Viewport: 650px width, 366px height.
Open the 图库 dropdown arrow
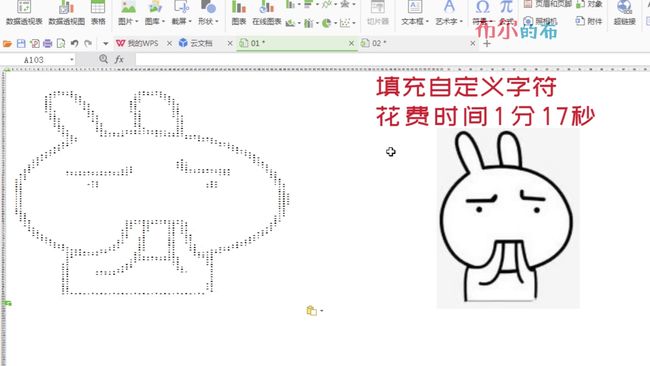tap(163, 22)
